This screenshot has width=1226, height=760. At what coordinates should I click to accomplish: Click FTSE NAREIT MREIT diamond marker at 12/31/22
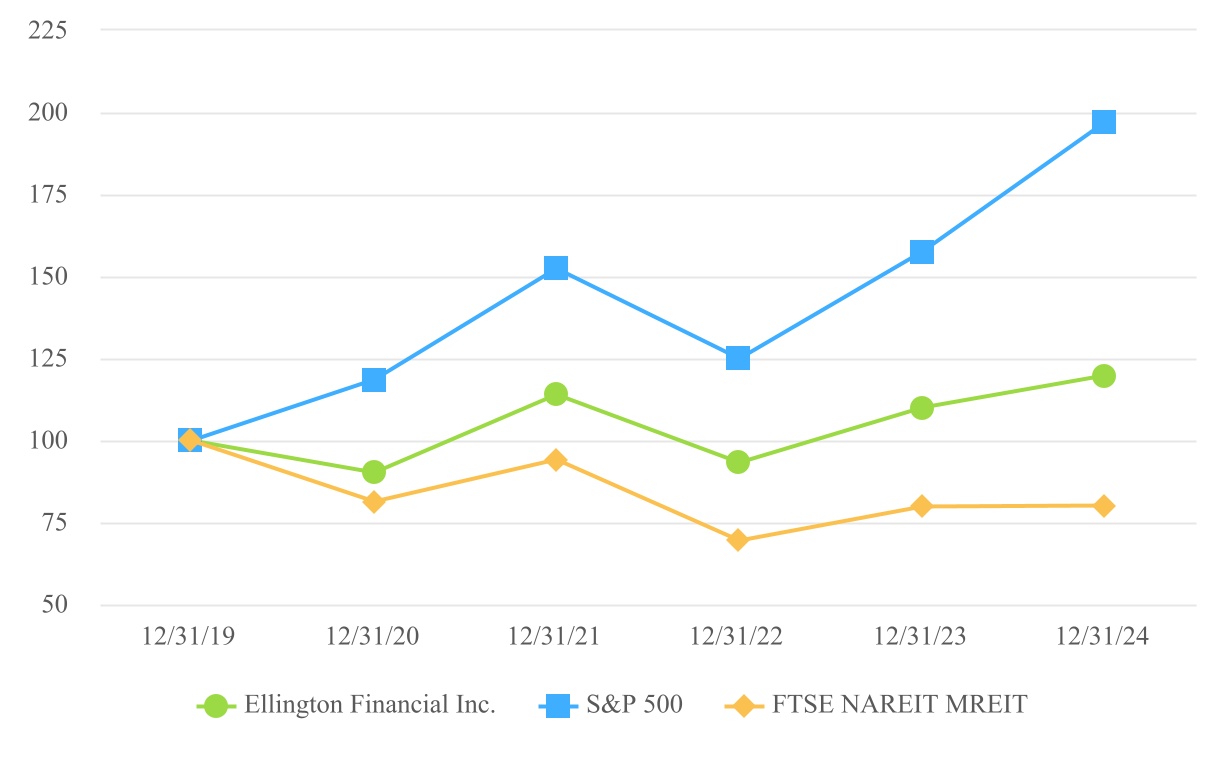click(x=738, y=540)
